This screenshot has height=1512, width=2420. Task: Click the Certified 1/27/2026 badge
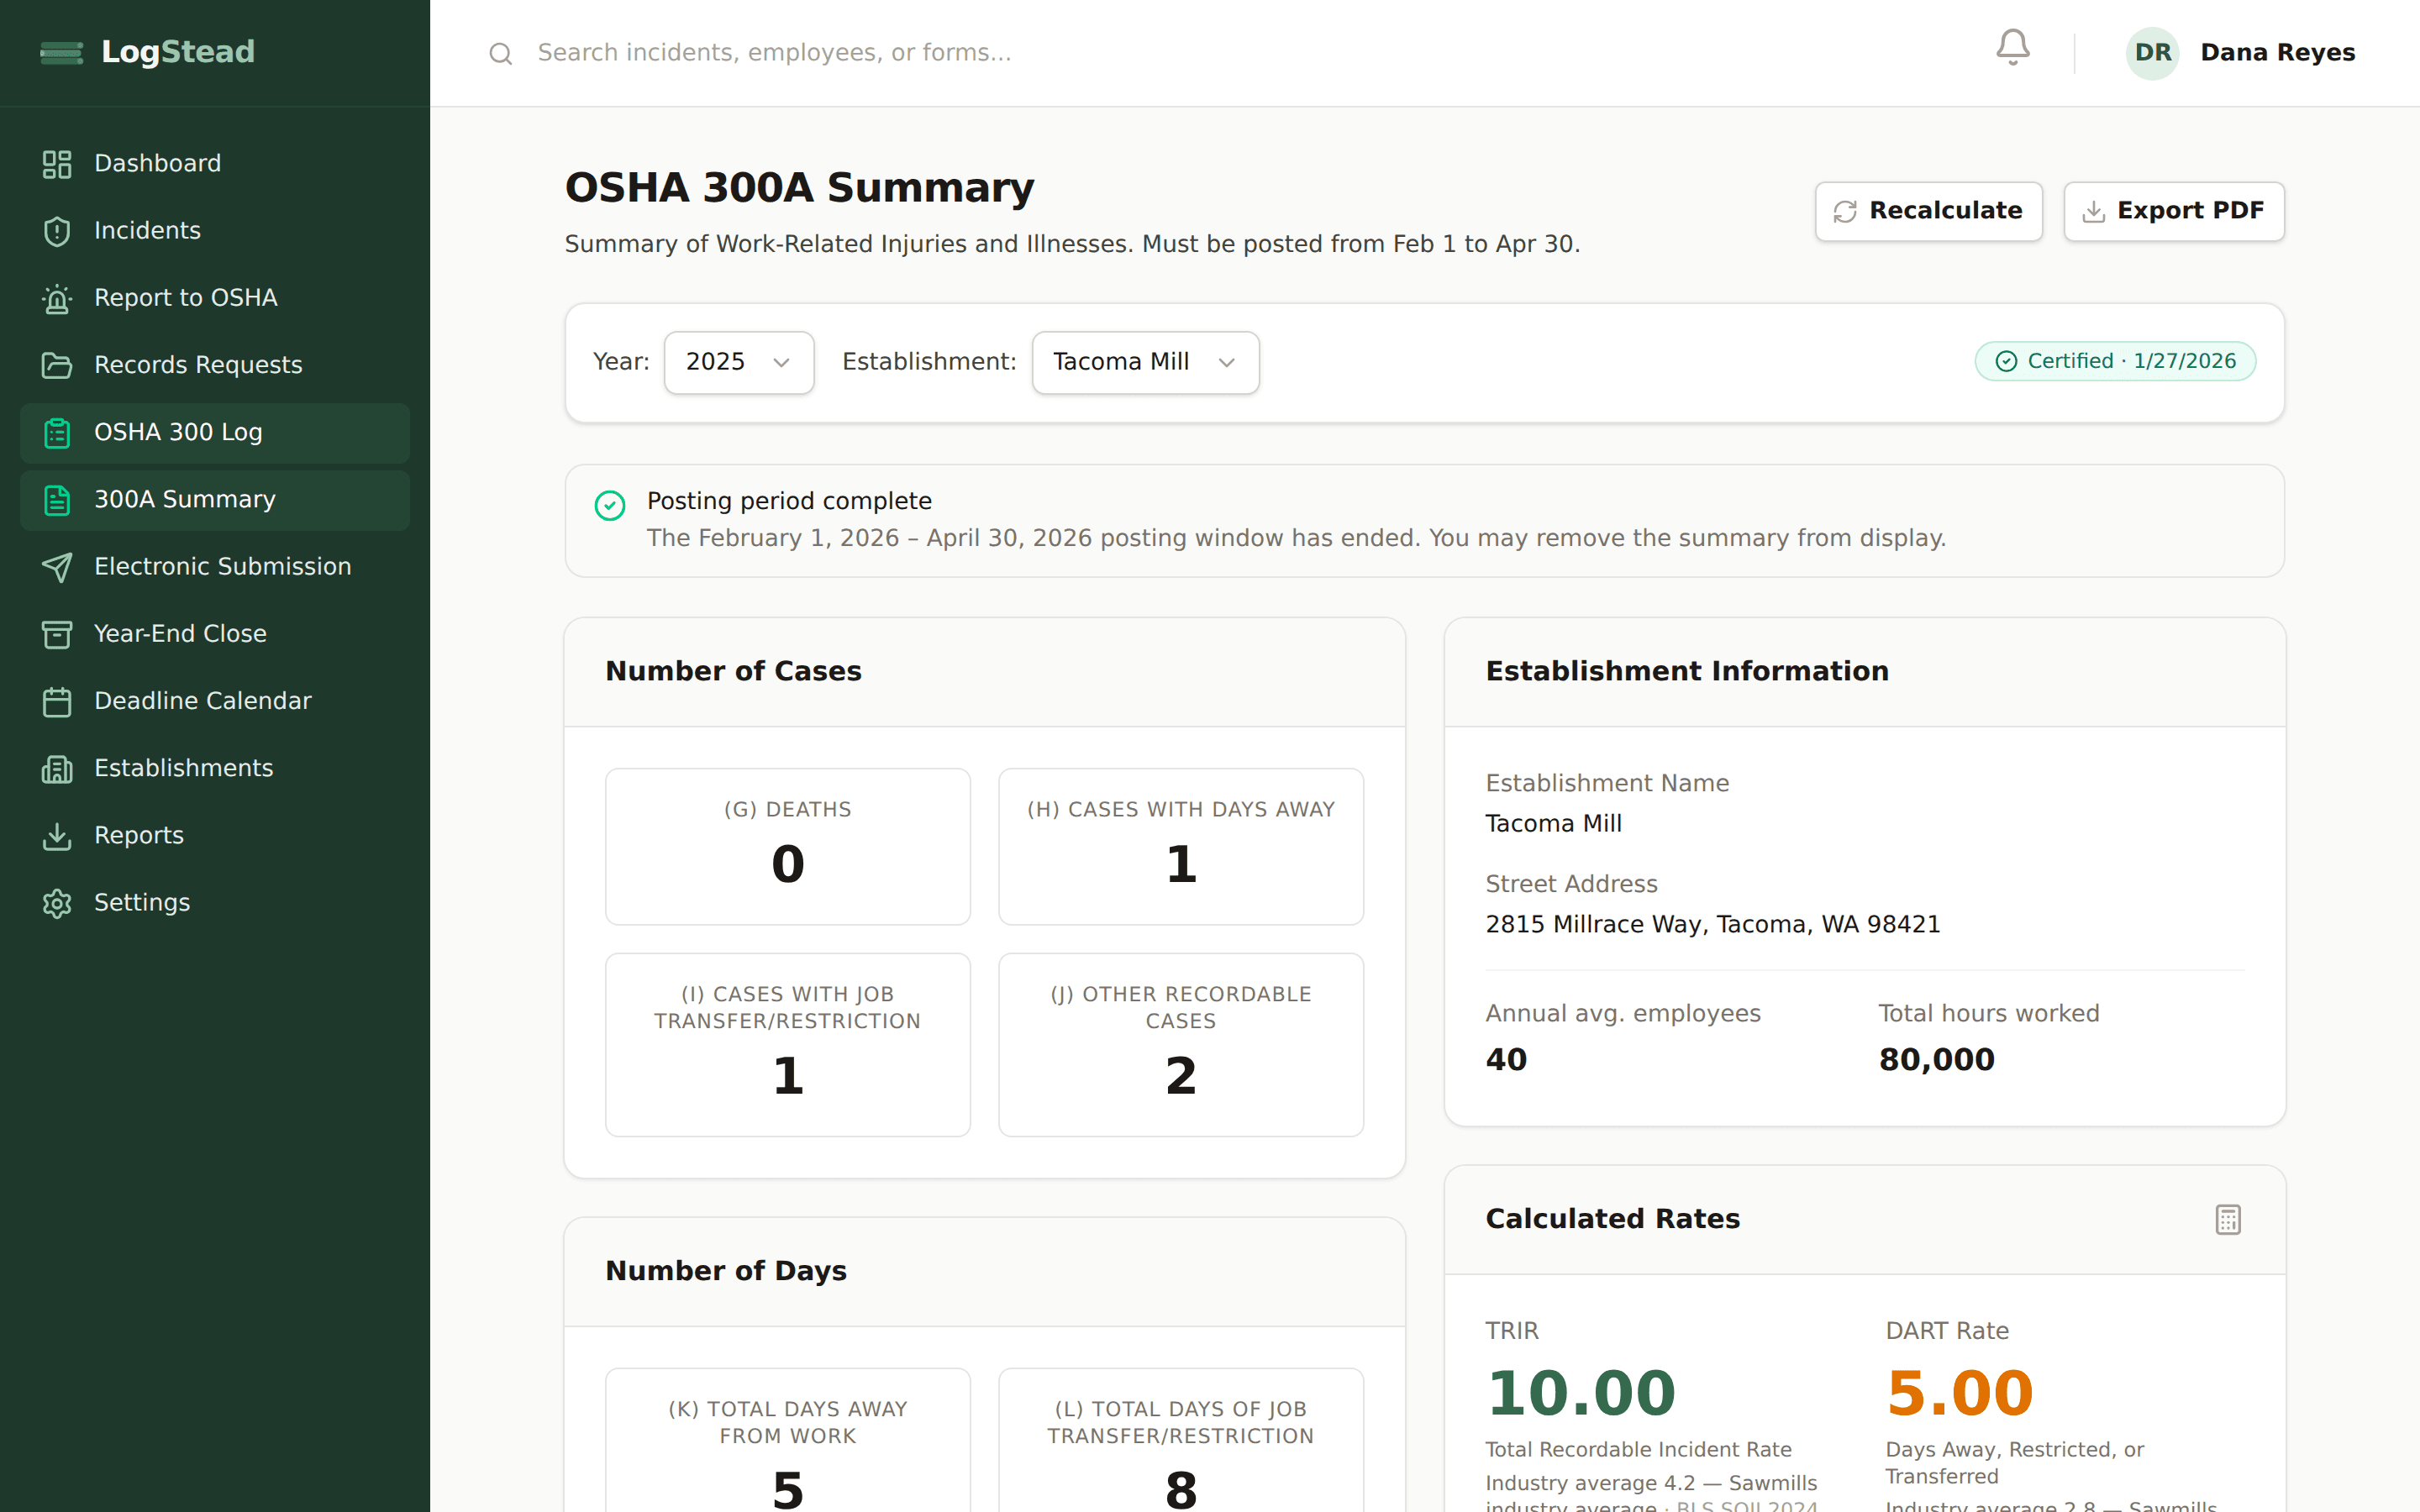coord(2115,361)
